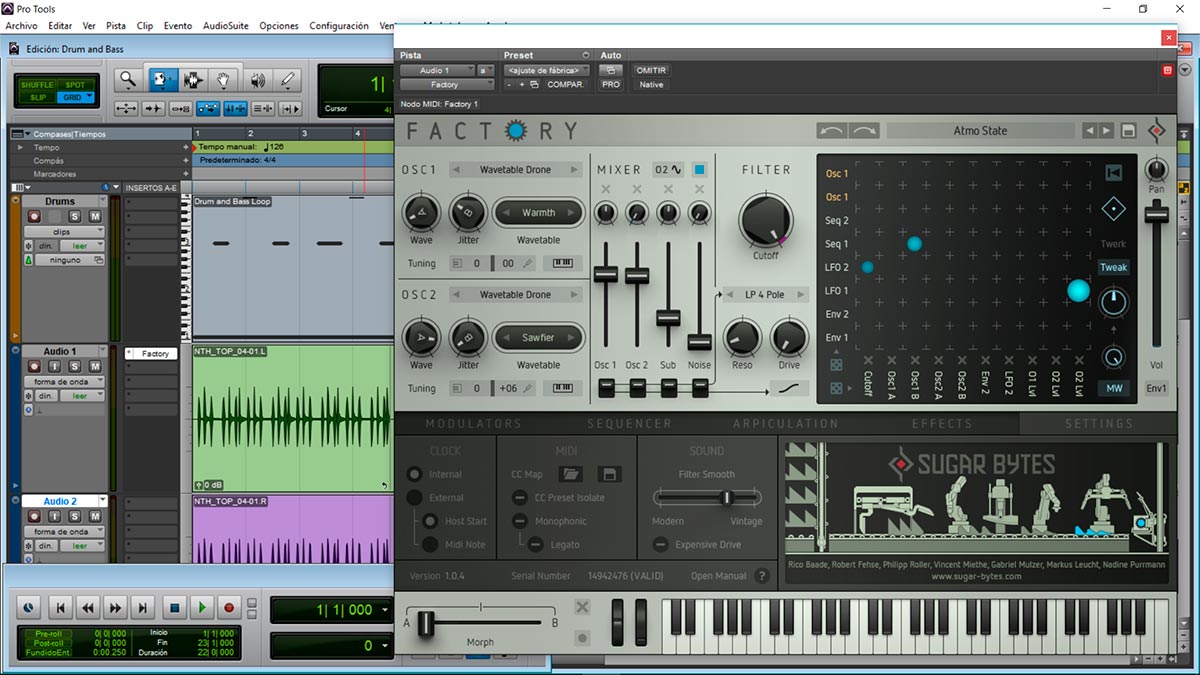Image resolution: width=1200 pixels, height=675 pixels.
Task: Click the Factory redo arrow
Action: (865, 130)
